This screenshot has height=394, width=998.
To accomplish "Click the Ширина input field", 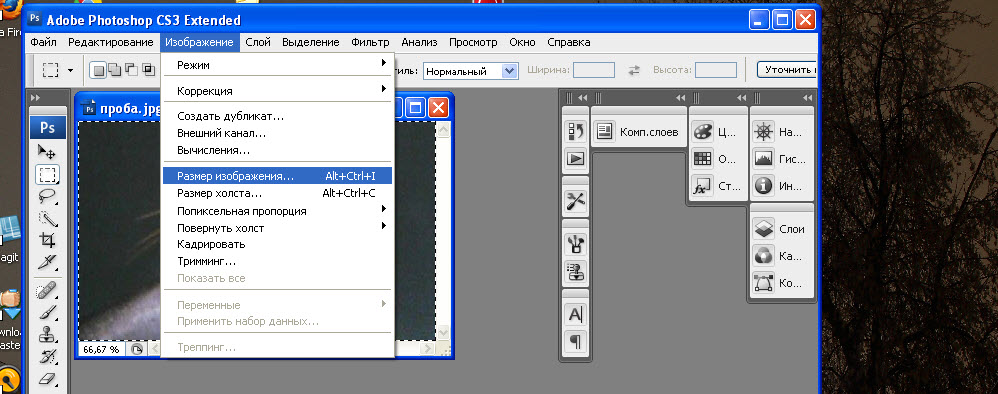I will pyautogui.click(x=594, y=70).
